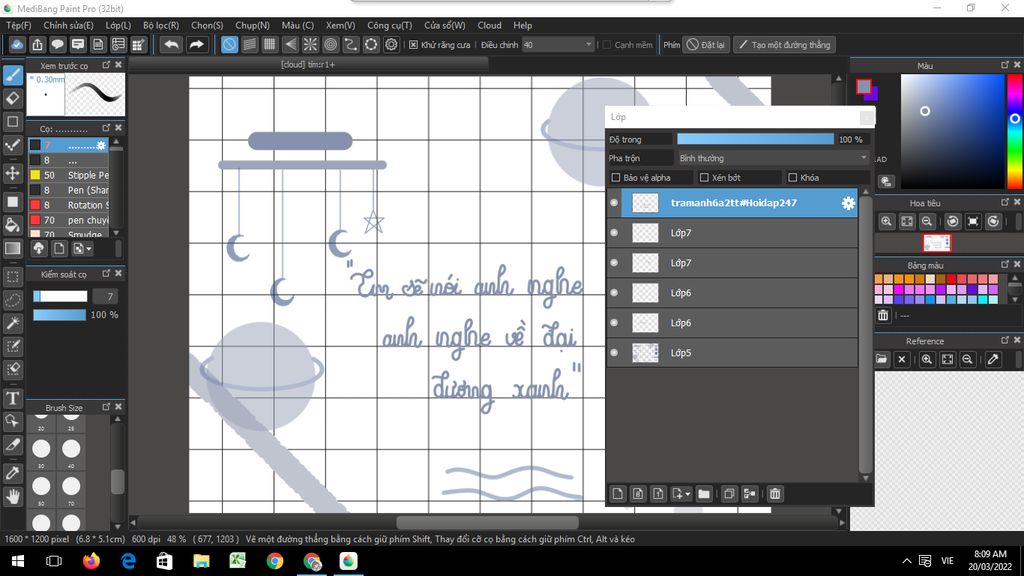
Task: Select the Eraser tool in left toolbar
Action: click(13, 98)
